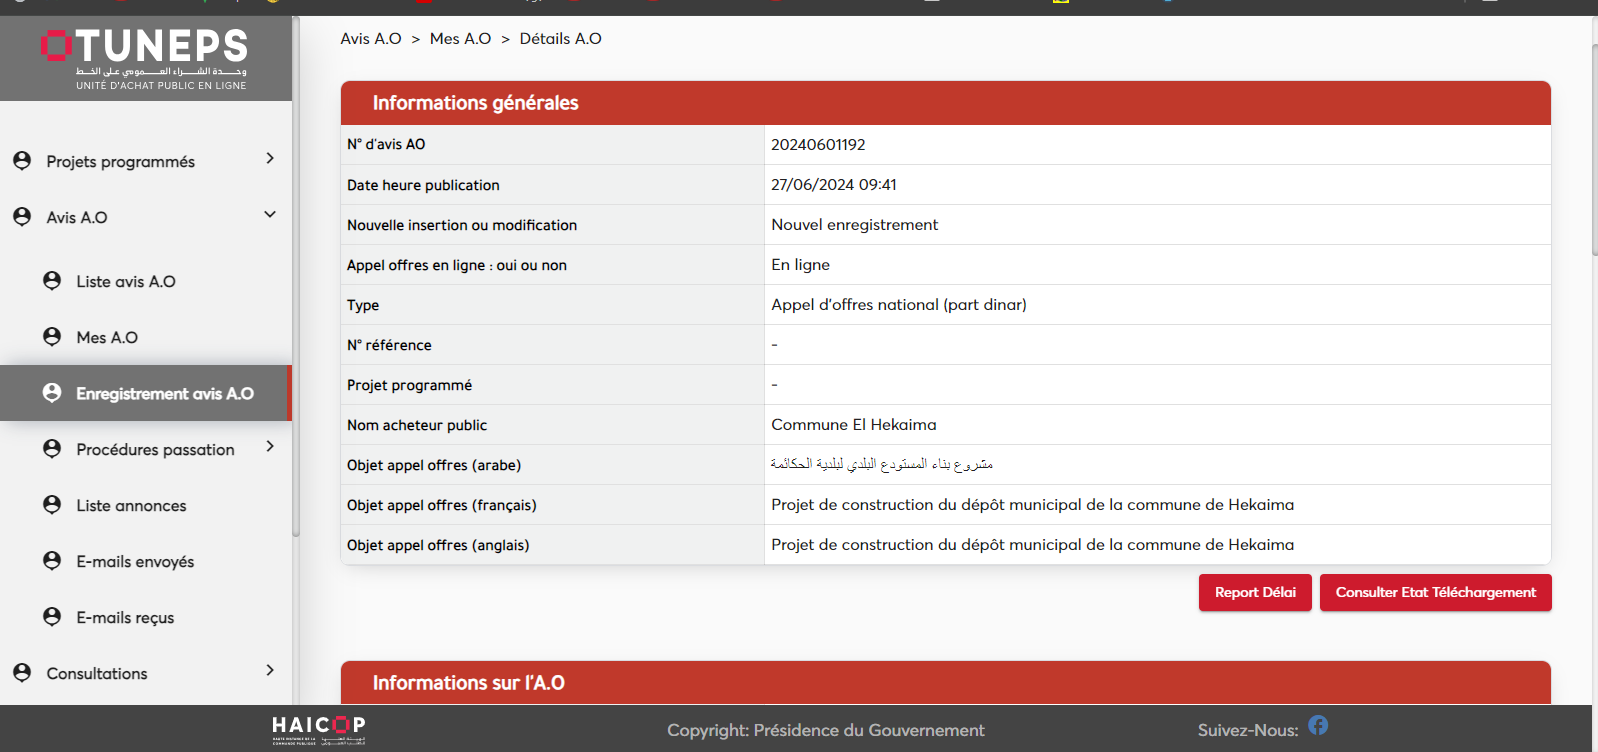Click the icon beside Enregistrement avis A.O

[x=52, y=392]
